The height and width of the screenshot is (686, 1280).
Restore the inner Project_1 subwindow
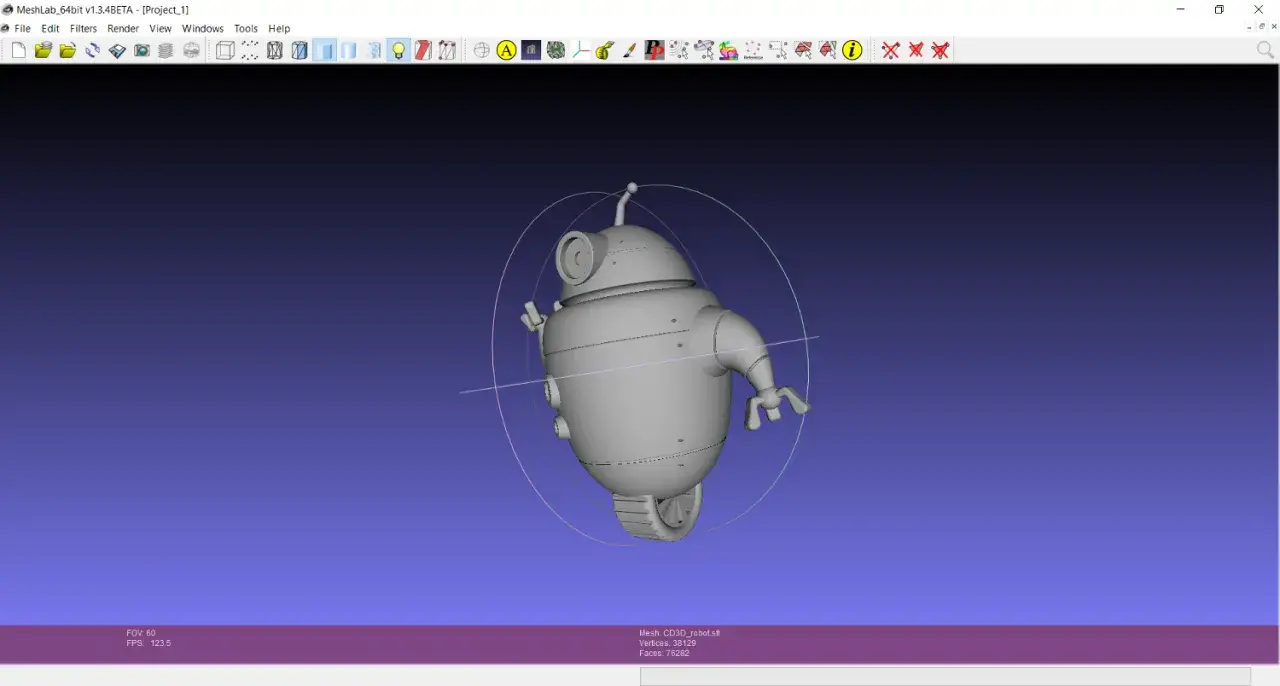tap(1262, 27)
